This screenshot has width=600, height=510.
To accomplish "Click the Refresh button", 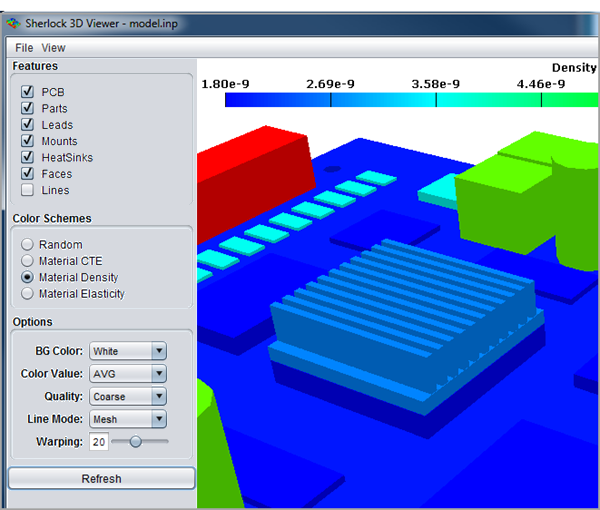I will pyautogui.click(x=101, y=478).
